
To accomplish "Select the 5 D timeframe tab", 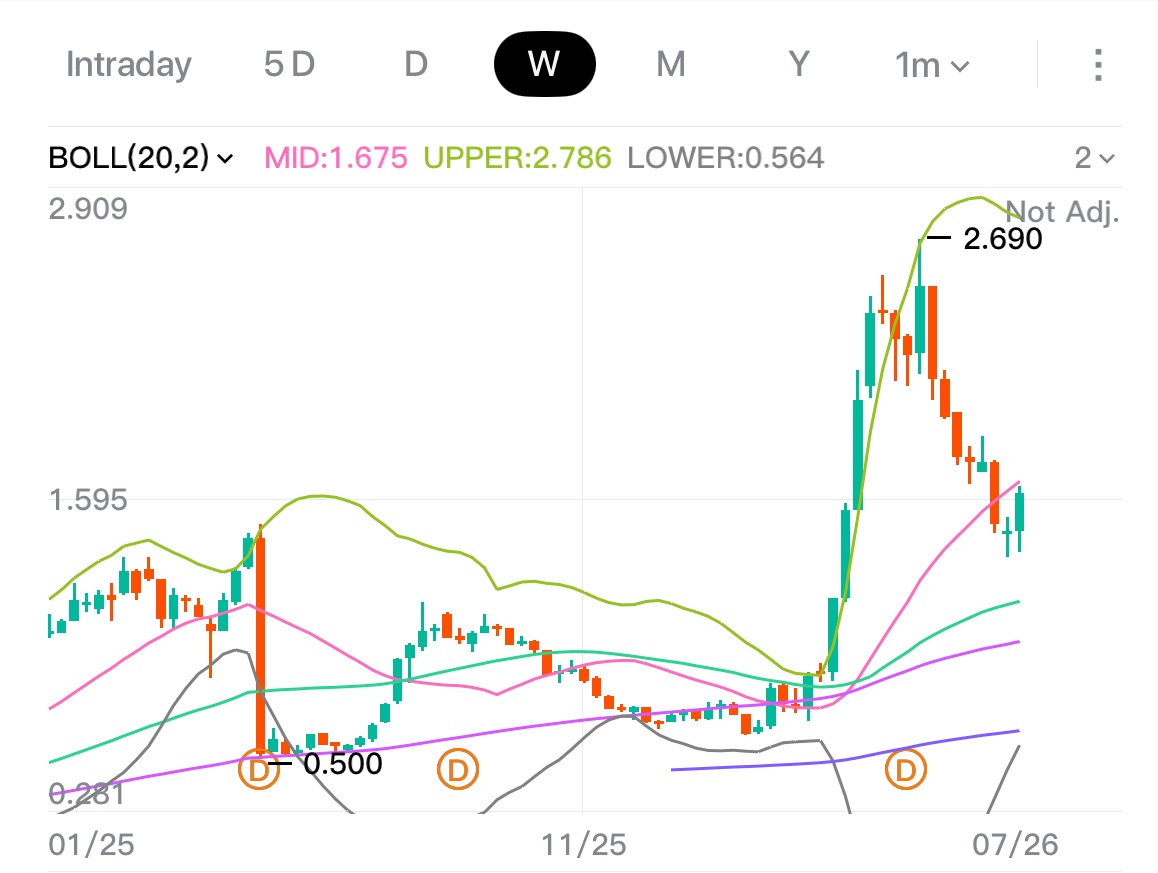I will click(290, 64).
